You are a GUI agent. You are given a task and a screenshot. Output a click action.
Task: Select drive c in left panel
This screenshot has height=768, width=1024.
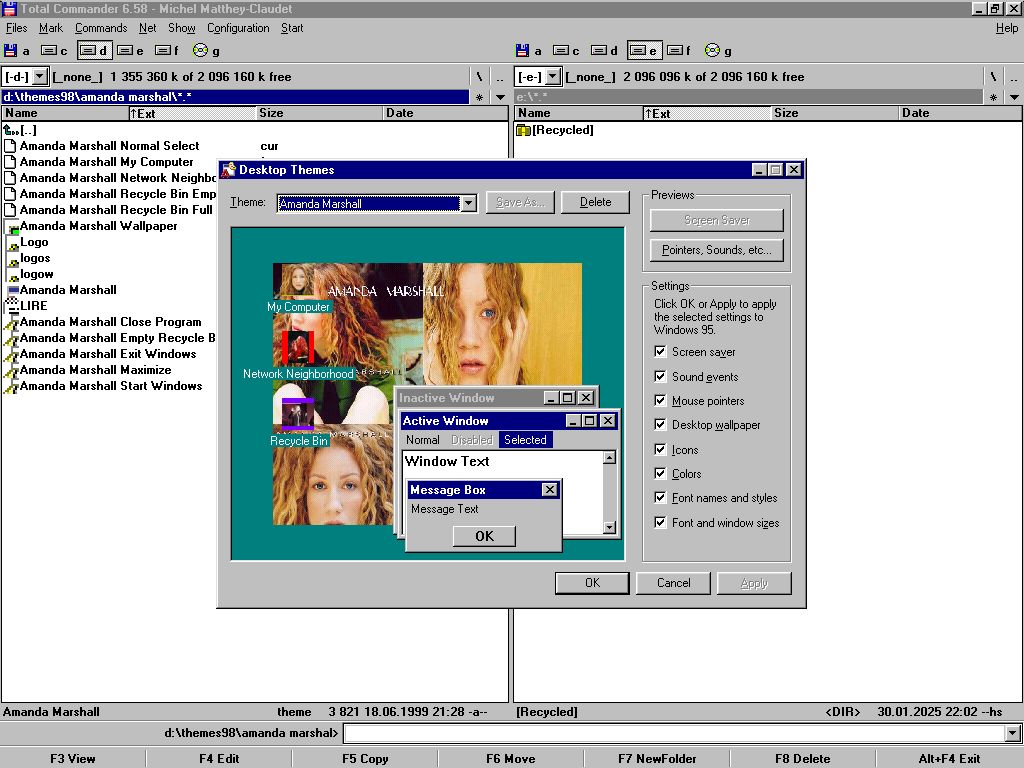[54, 50]
